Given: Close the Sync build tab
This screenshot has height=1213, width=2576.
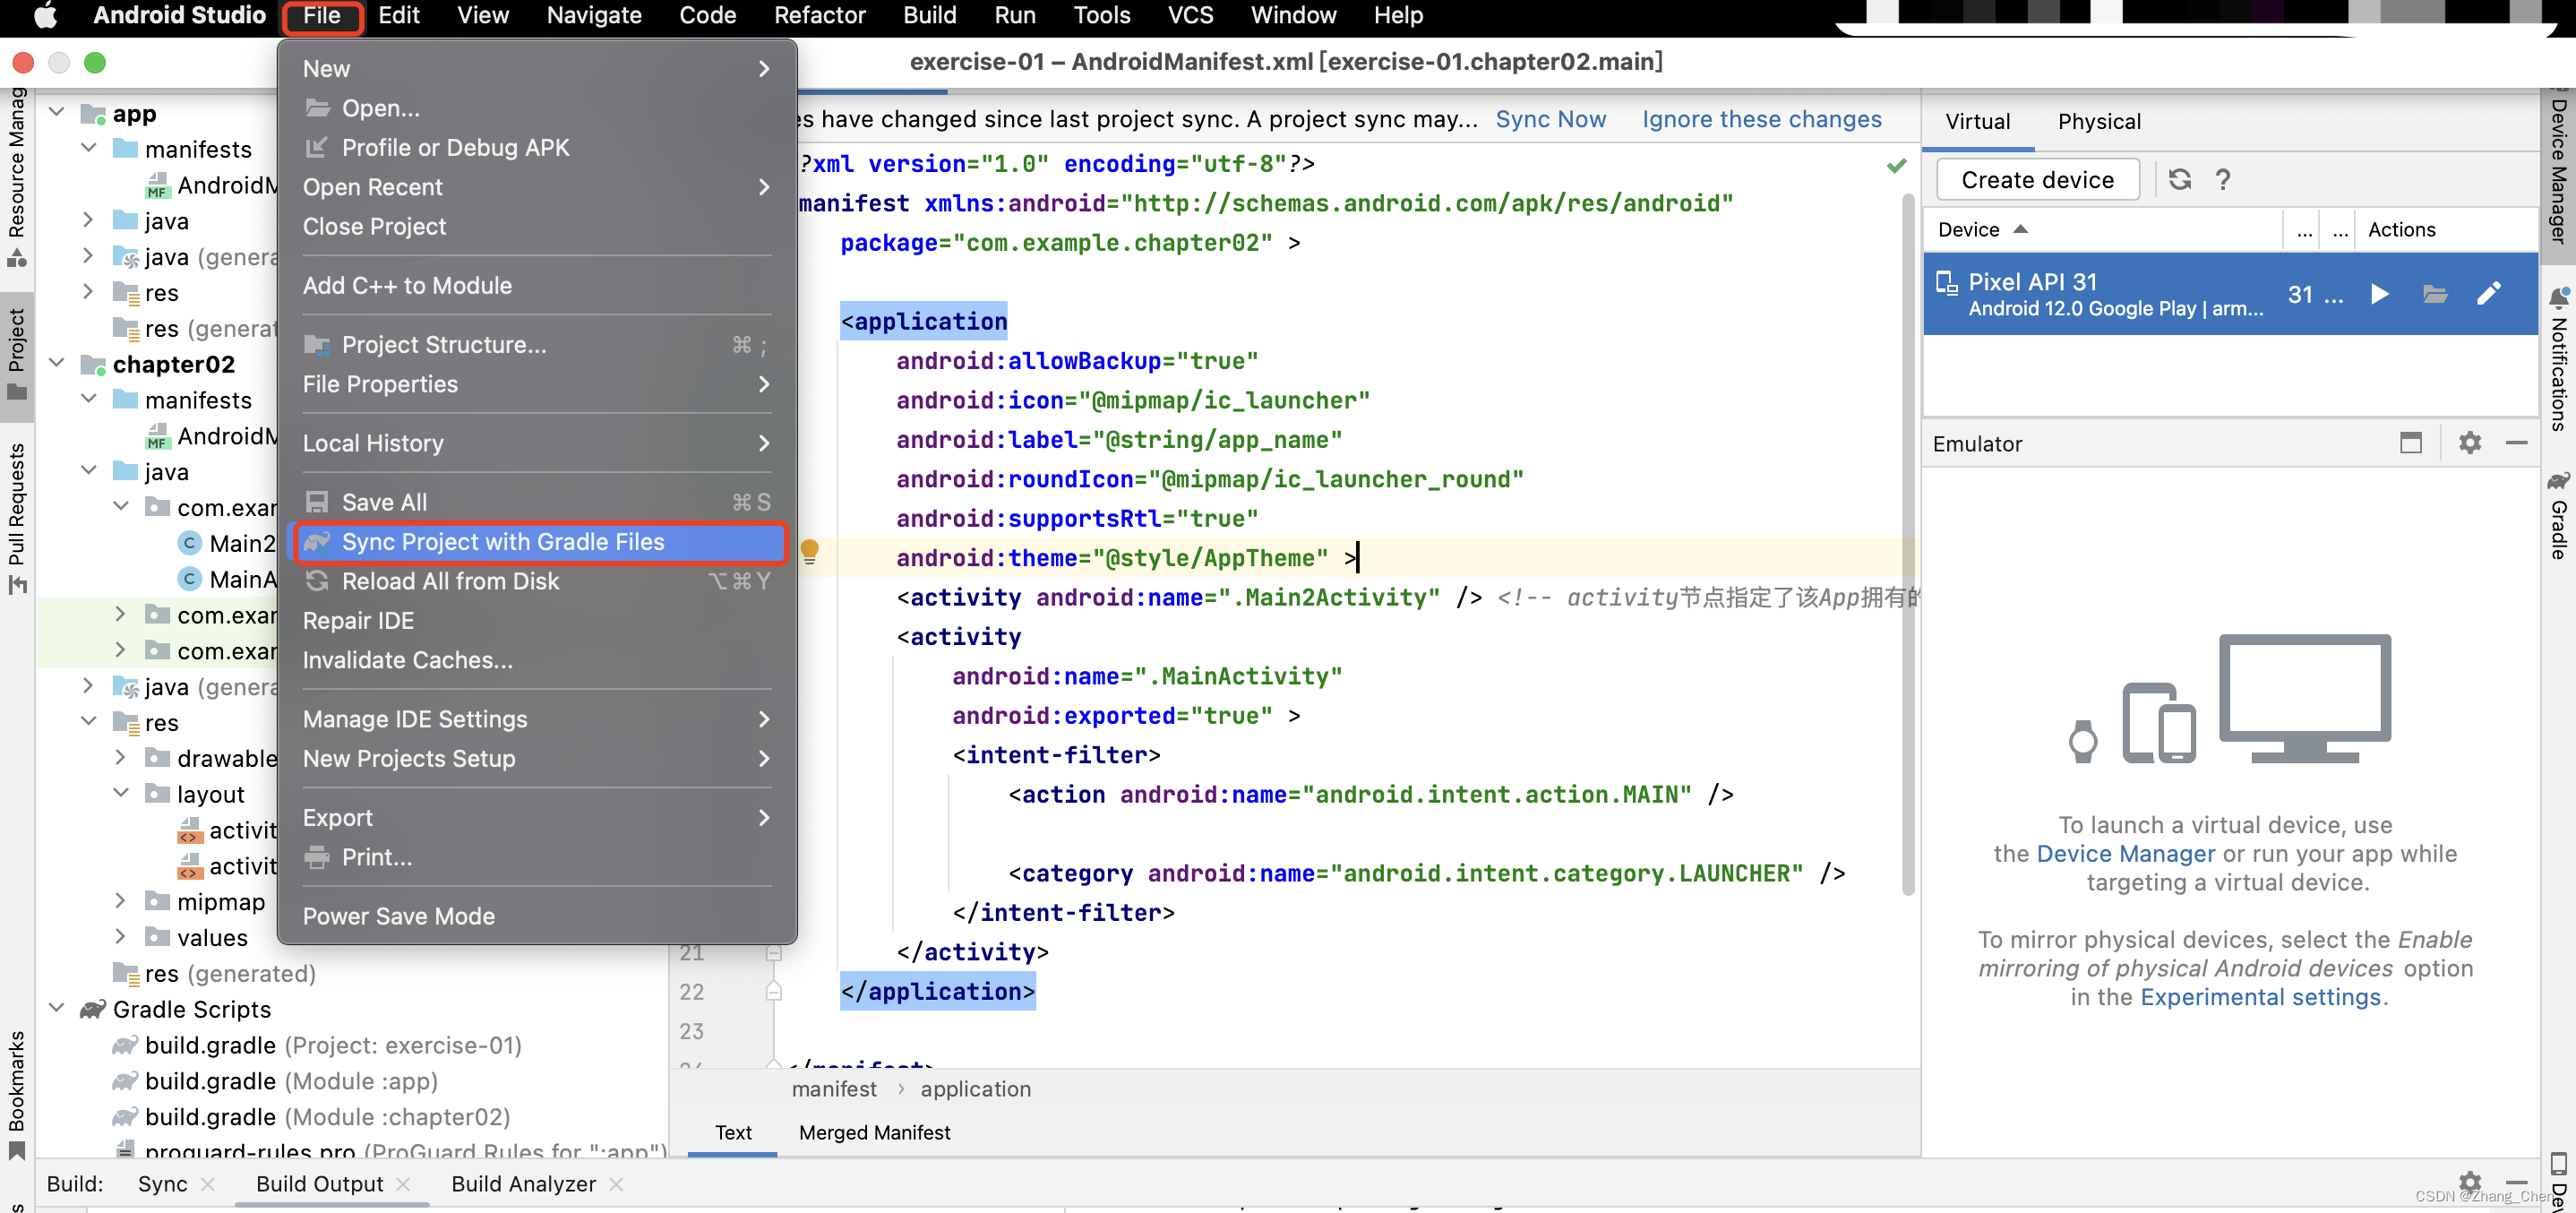Looking at the screenshot, I should (x=208, y=1184).
